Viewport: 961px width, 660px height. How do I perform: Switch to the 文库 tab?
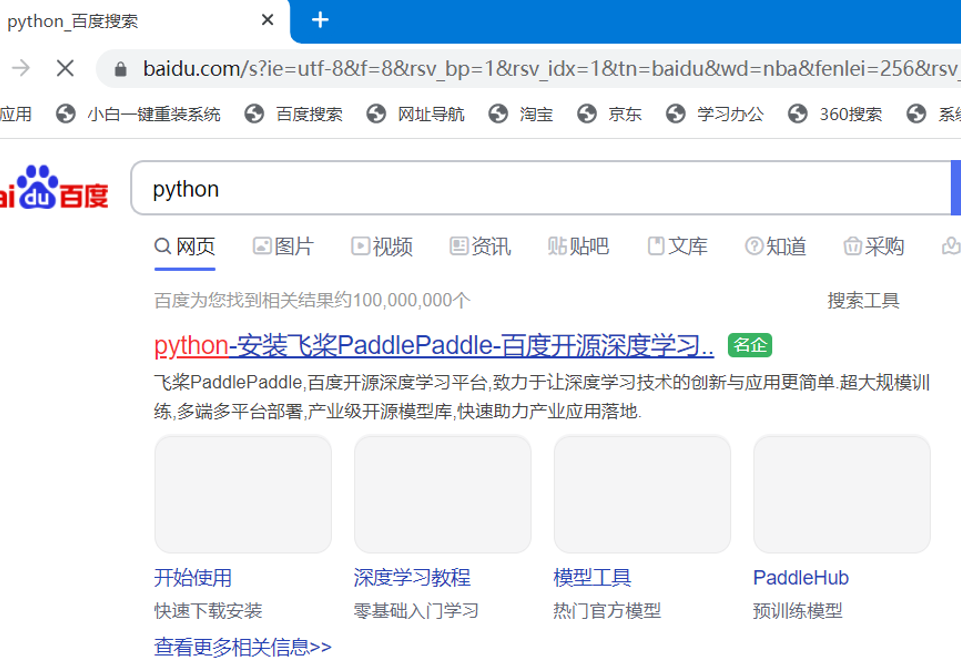click(677, 246)
